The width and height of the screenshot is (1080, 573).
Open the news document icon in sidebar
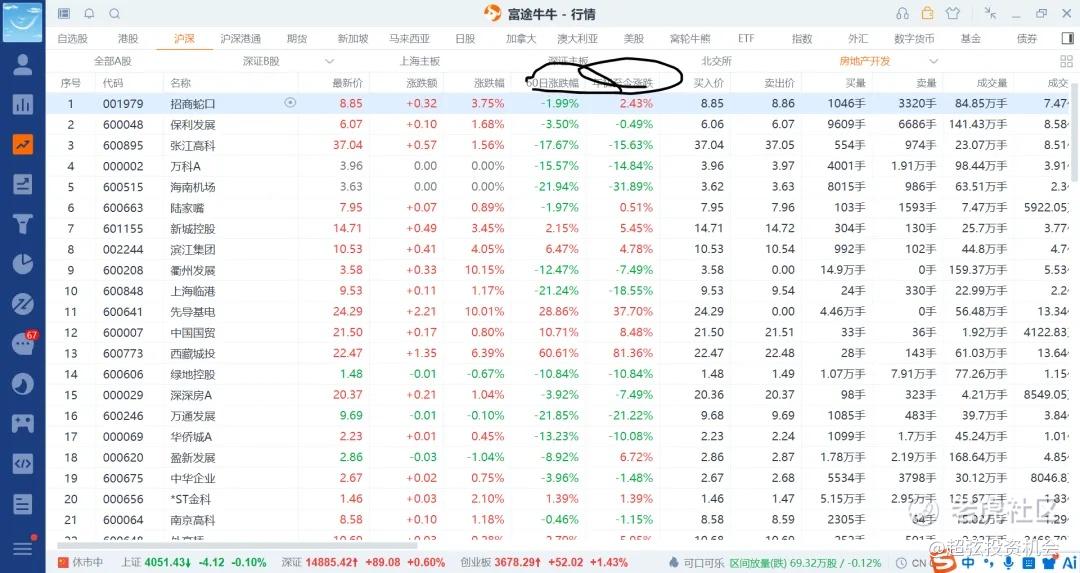[23, 504]
